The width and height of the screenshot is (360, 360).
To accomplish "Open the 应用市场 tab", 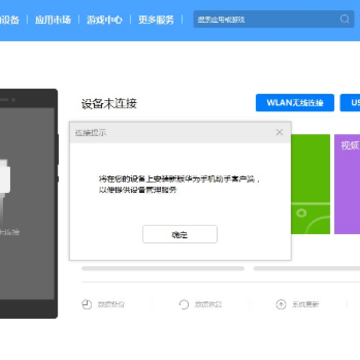I will point(53,20).
